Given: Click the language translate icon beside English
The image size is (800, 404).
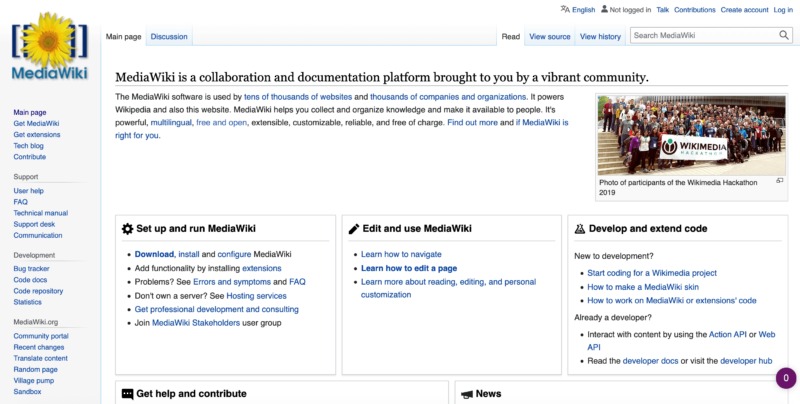Looking at the screenshot, I should click(x=565, y=9).
